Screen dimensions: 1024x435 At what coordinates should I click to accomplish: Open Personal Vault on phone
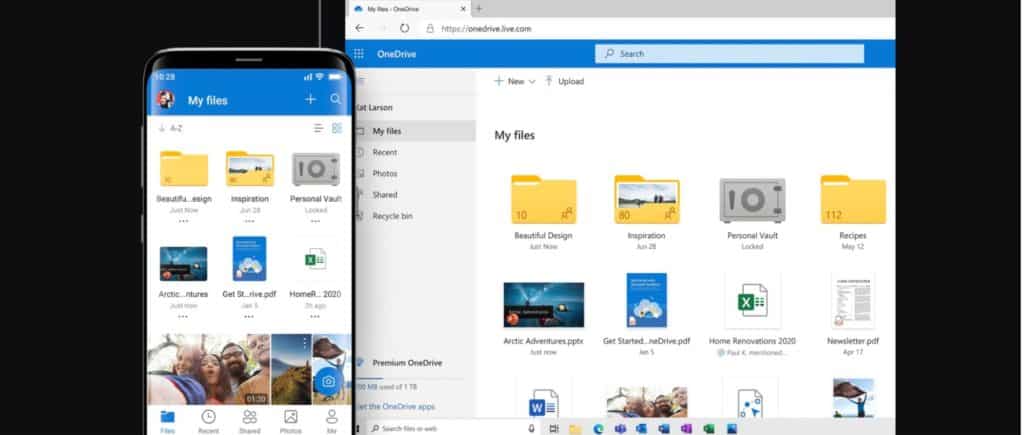[x=315, y=170]
